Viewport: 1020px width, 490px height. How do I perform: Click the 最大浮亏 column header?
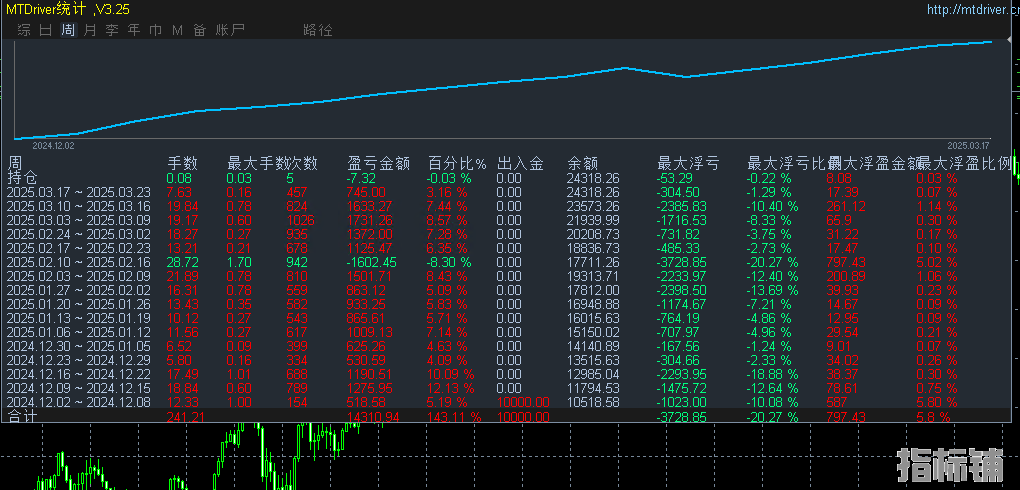pos(688,163)
